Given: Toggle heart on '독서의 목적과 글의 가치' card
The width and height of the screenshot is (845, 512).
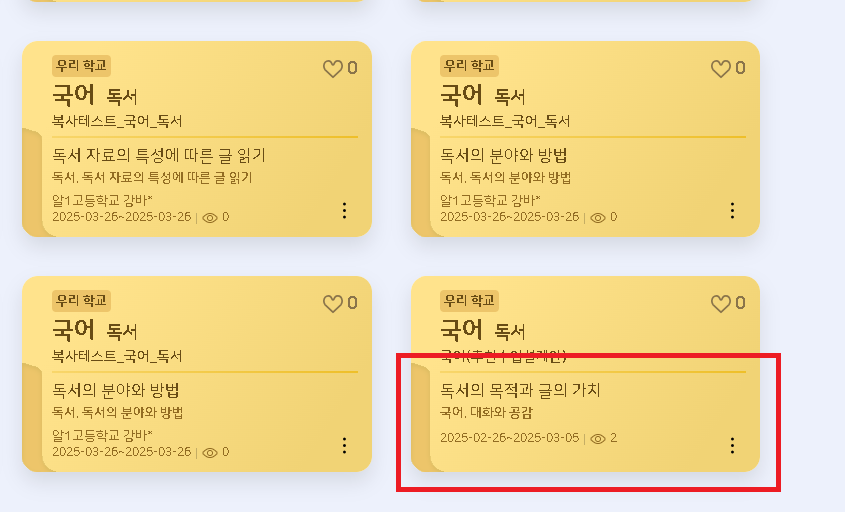Looking at the screenshot, I should click(x=721, y=304).
